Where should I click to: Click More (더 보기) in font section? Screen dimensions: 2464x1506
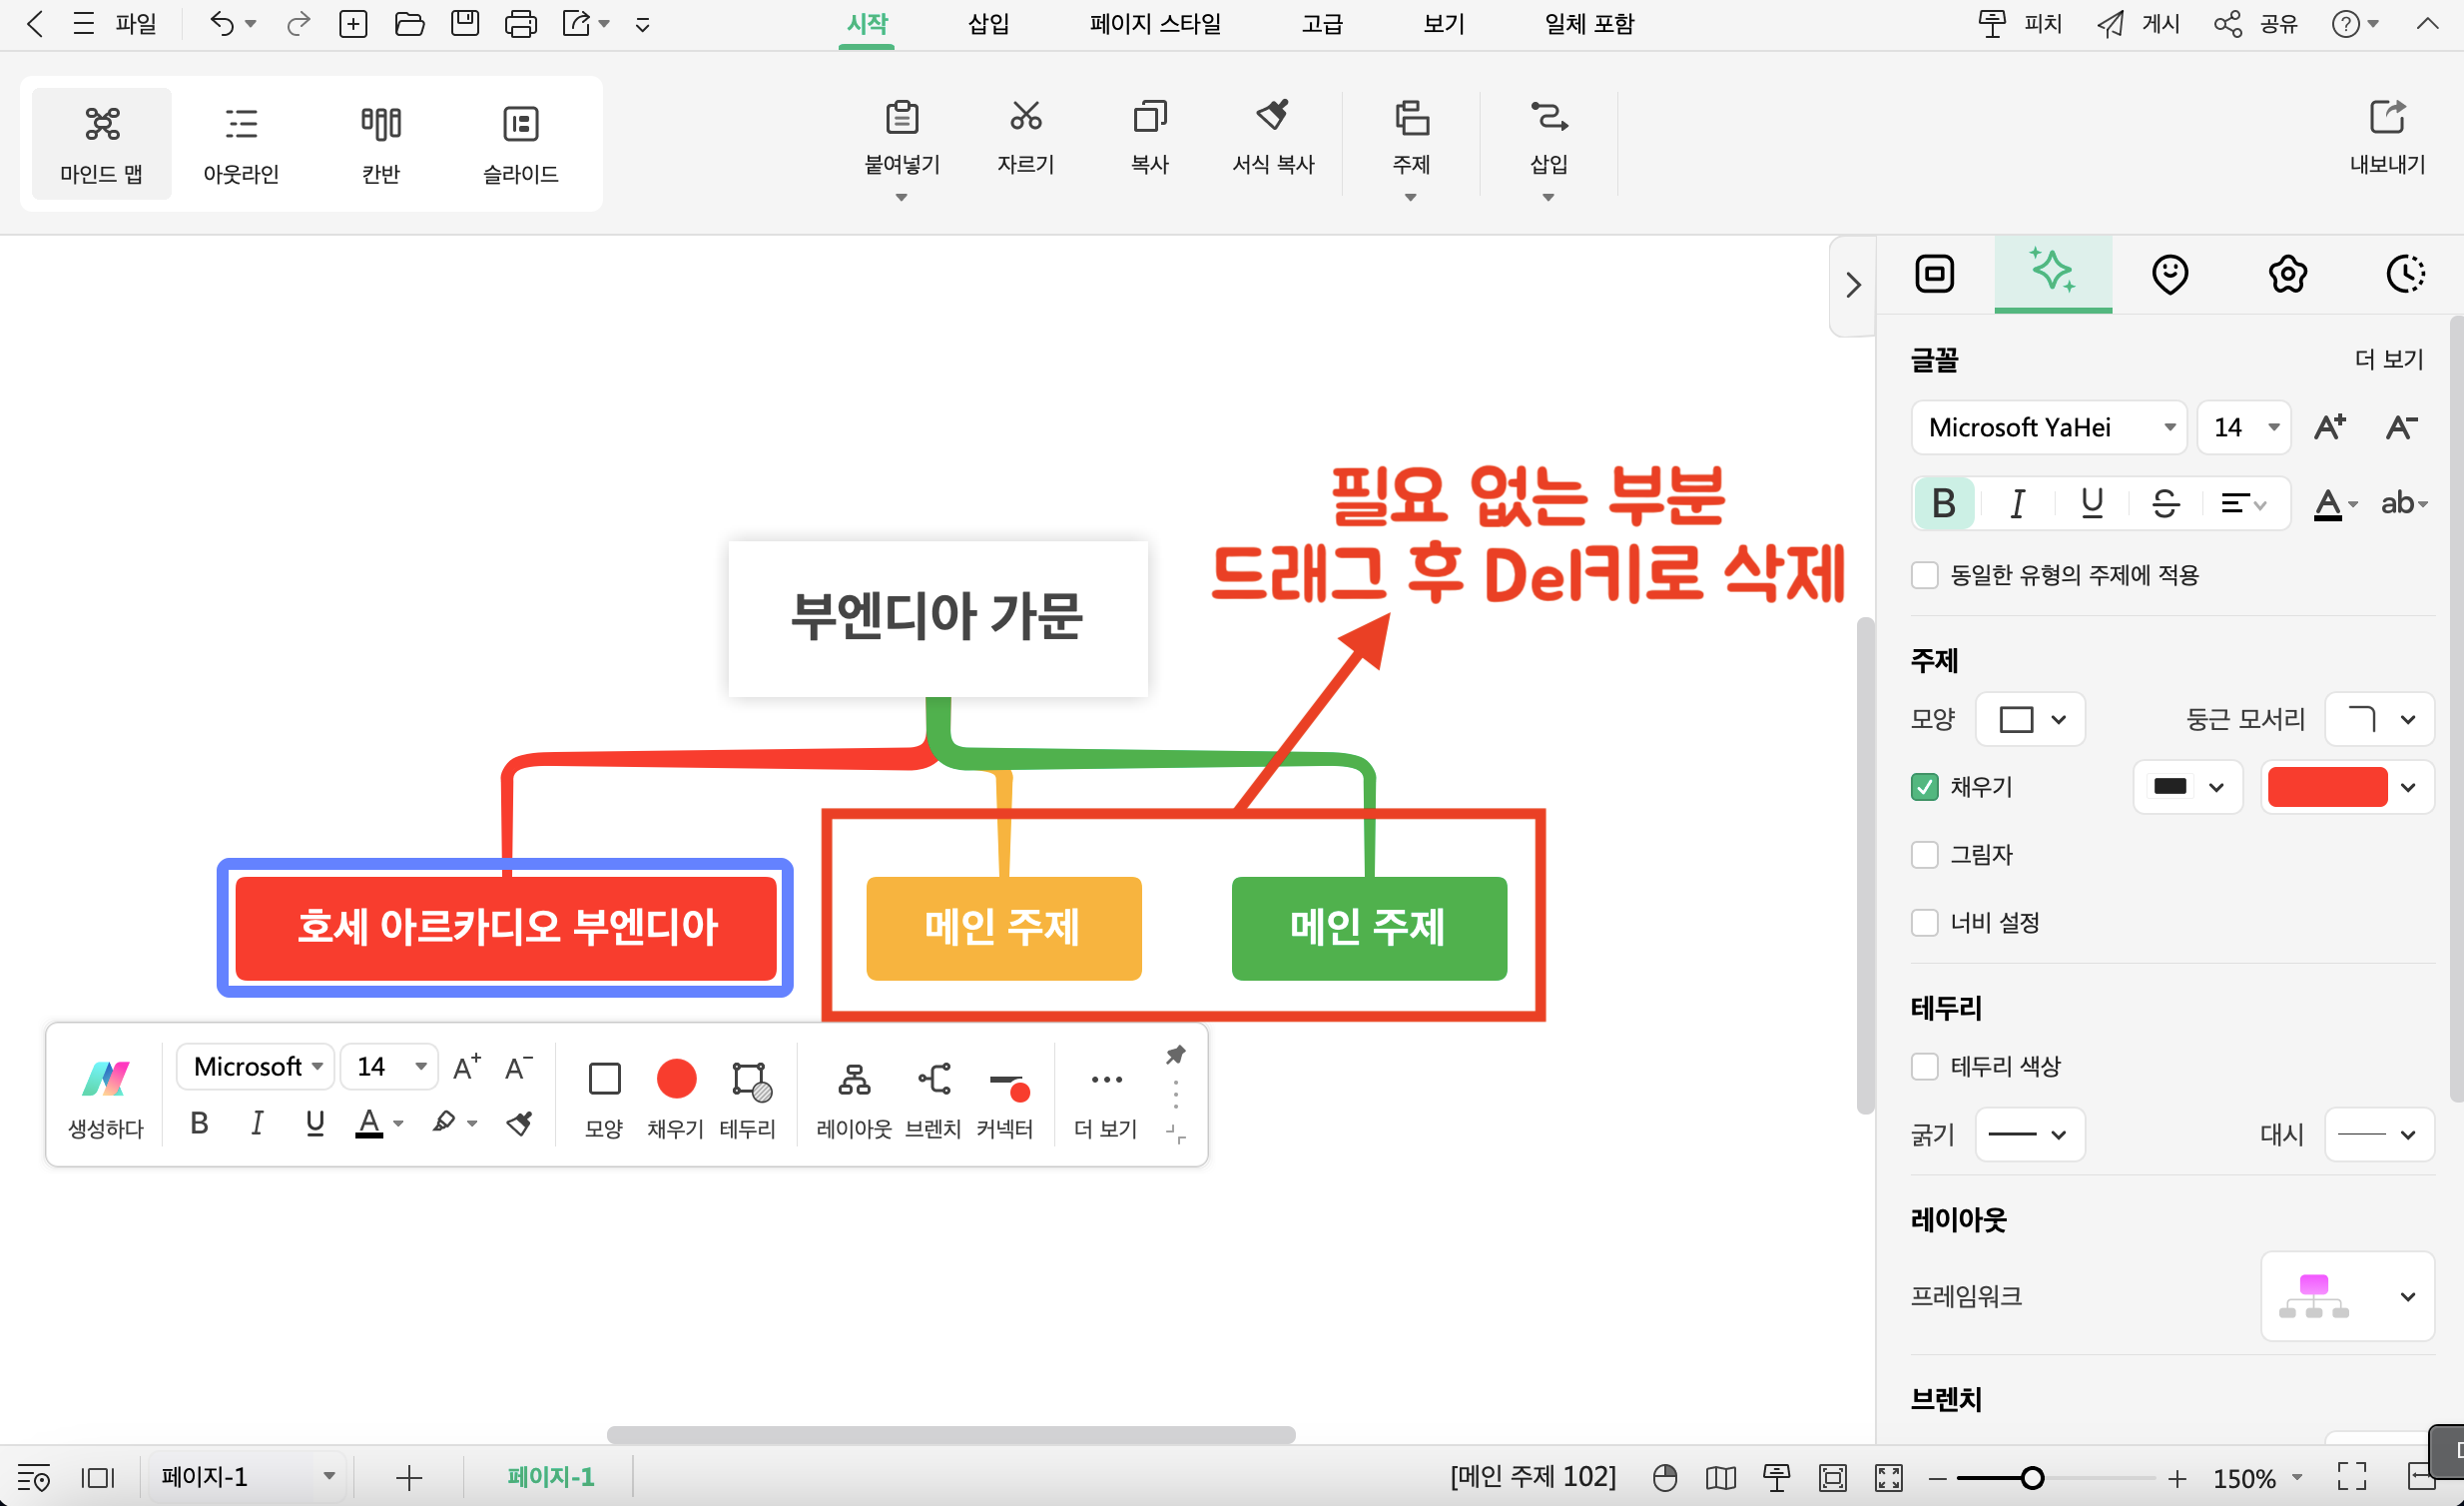(2388, 359)
